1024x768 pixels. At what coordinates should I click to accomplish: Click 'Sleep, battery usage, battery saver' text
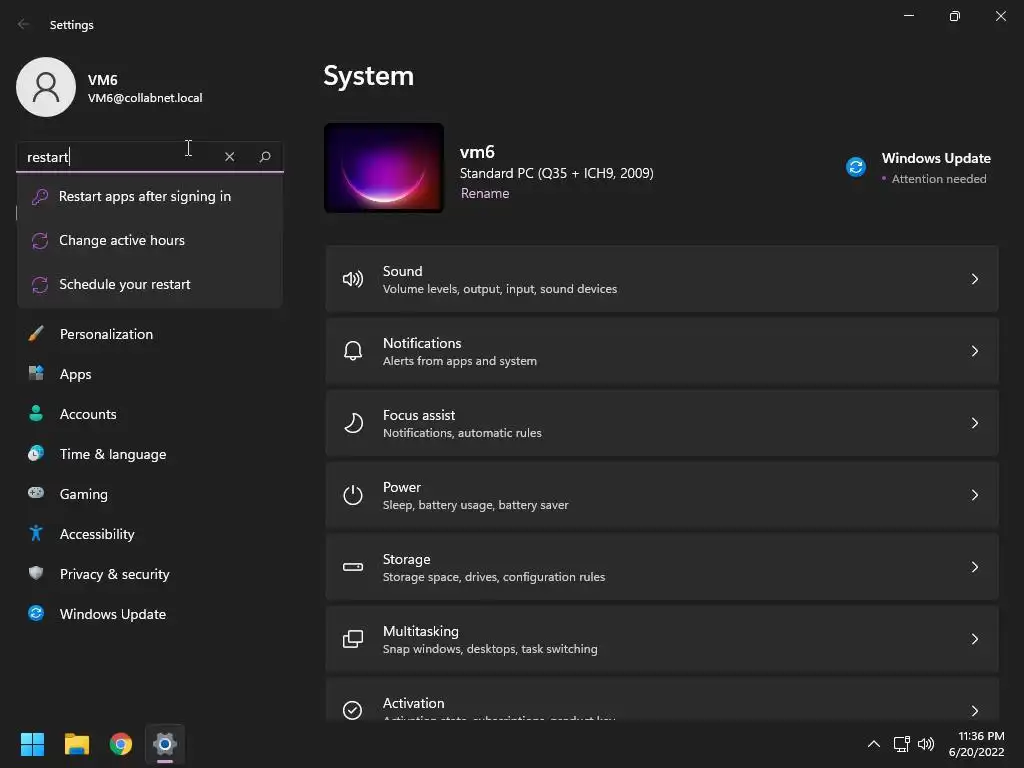pos(475,505)
